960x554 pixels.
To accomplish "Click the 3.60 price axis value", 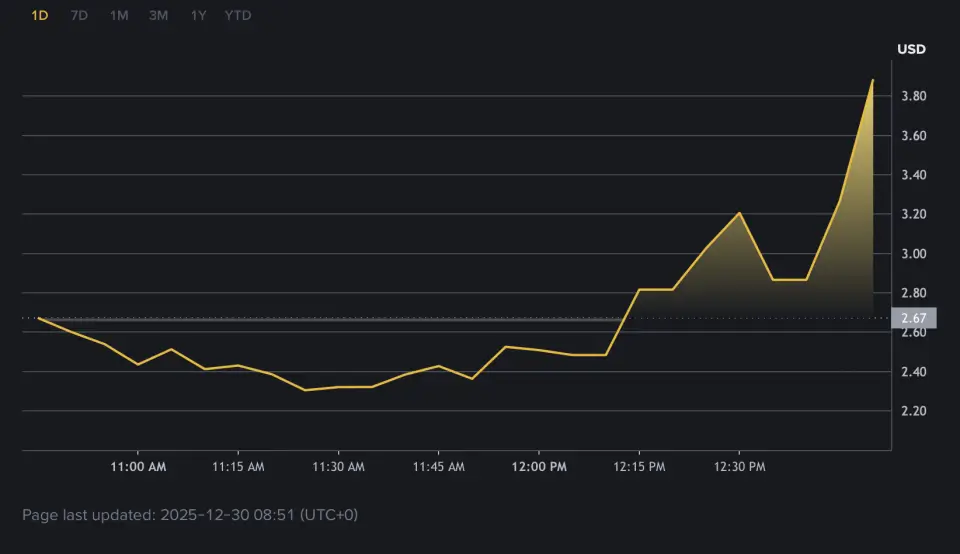I will (913, 136).
